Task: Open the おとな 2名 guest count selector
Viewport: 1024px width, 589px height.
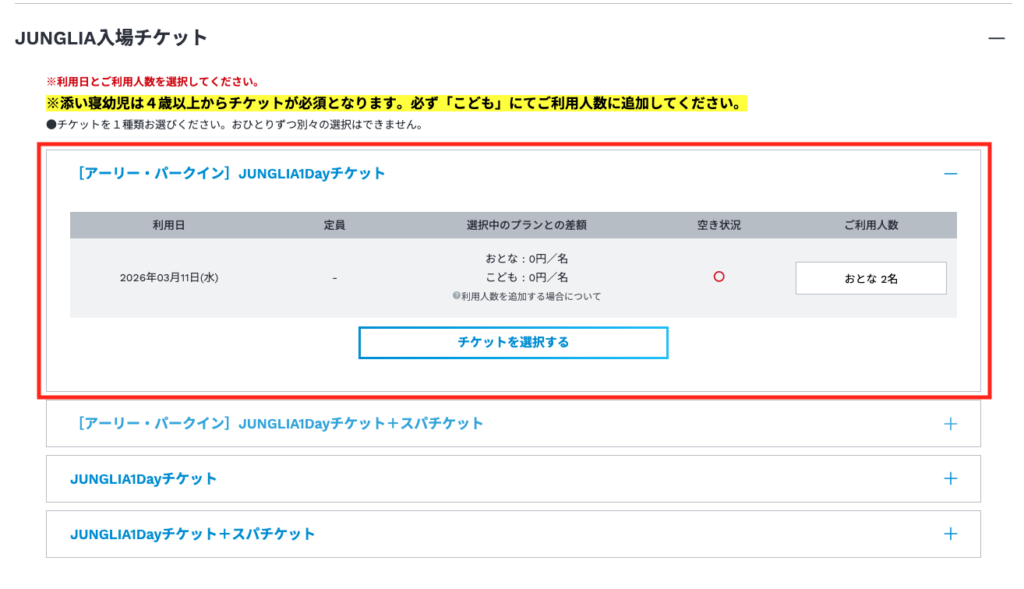Action: [x=870, y=279]
